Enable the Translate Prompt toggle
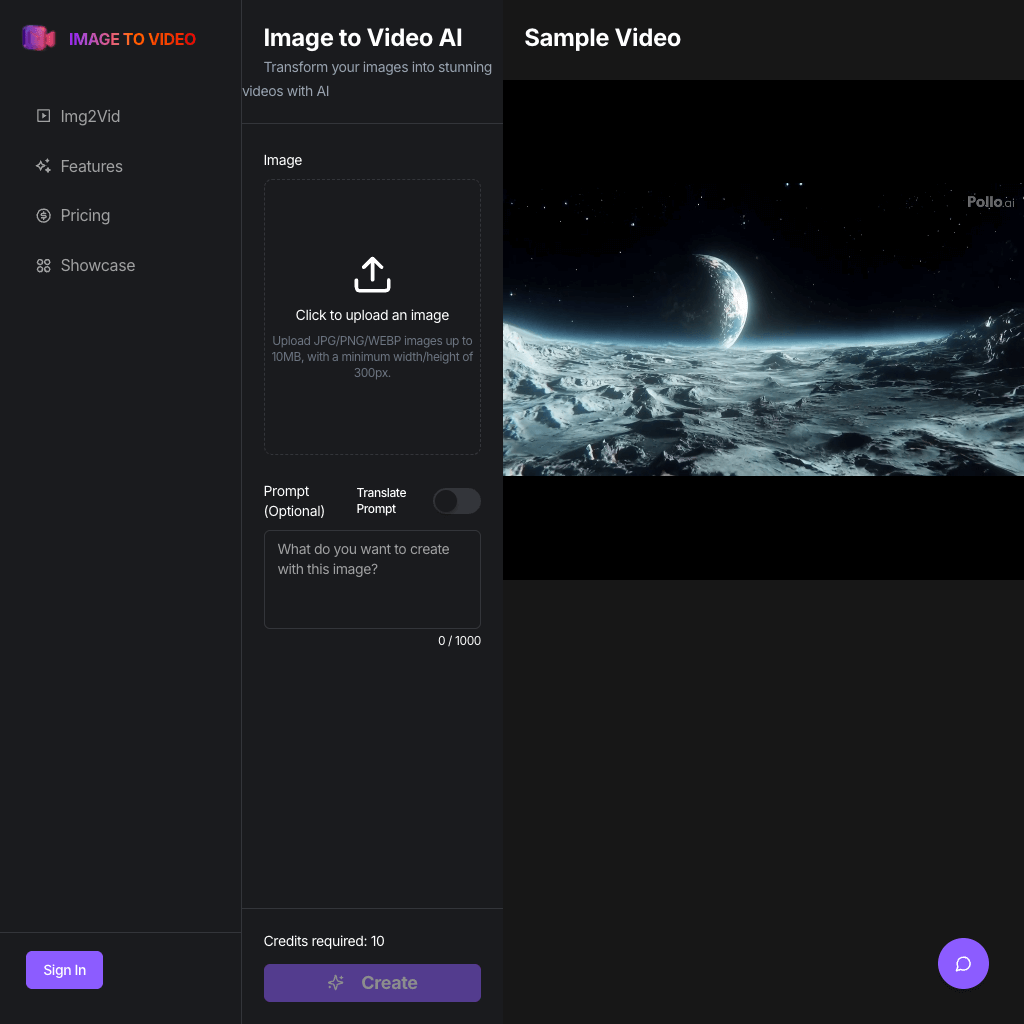 pyautogui.click(x=457, y=501)
